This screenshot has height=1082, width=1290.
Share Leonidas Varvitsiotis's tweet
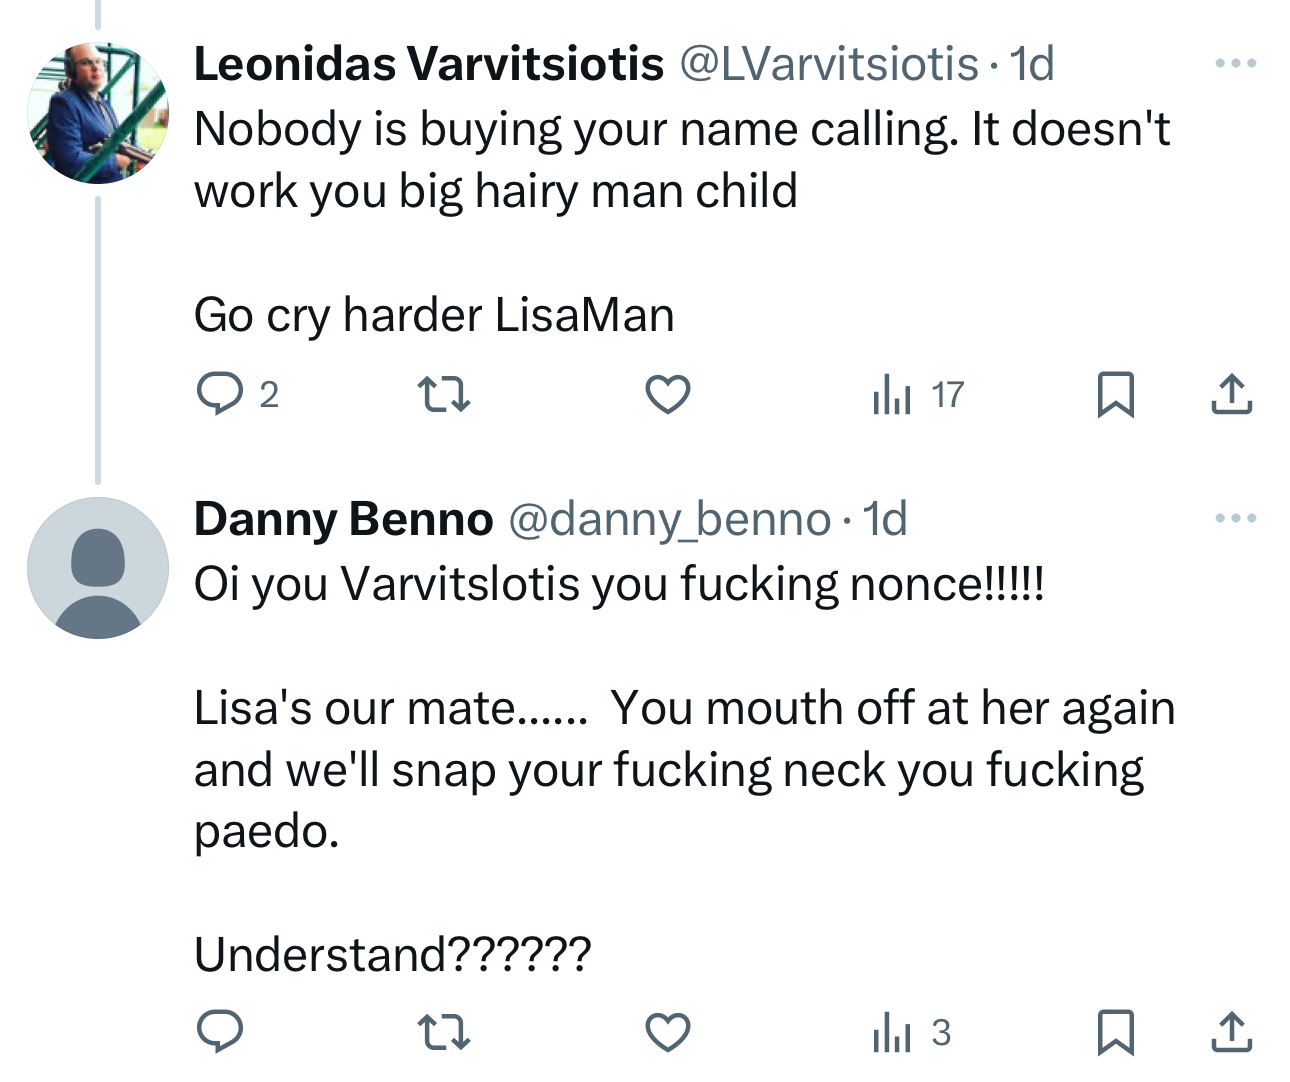point(1231,394)
